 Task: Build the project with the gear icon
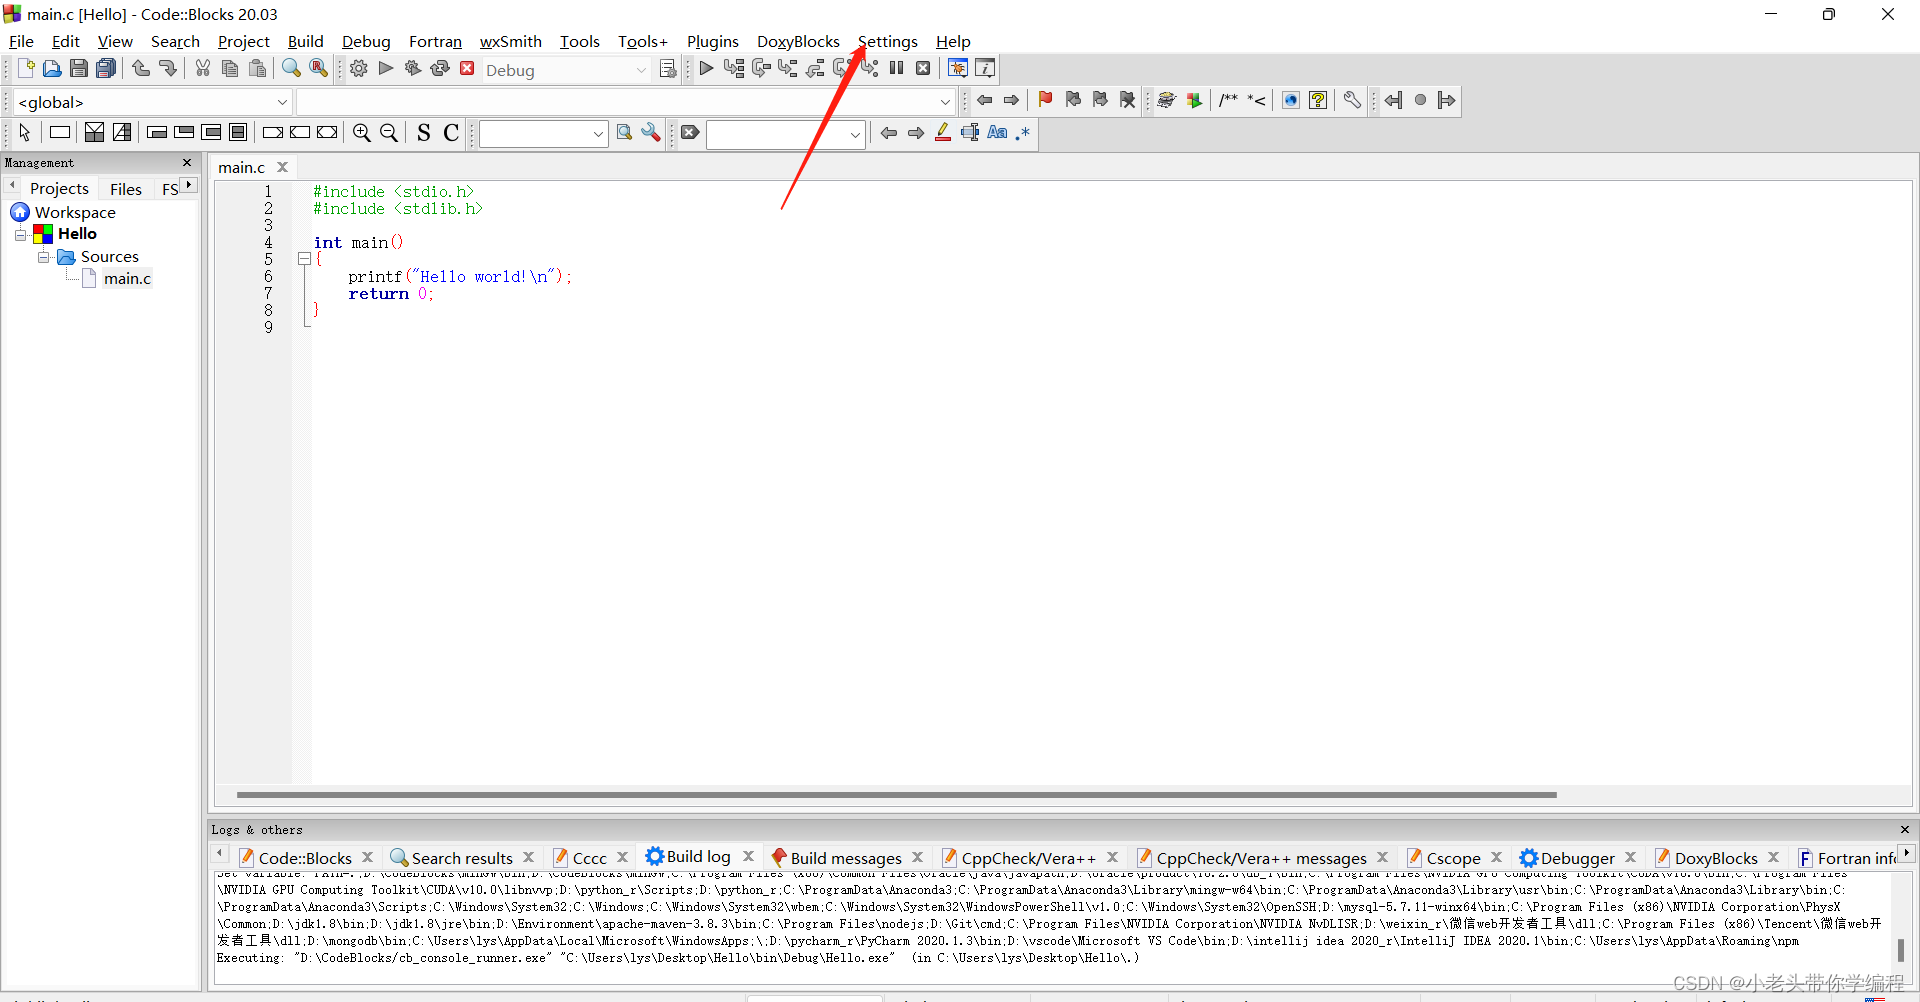[x=359, y=68]
